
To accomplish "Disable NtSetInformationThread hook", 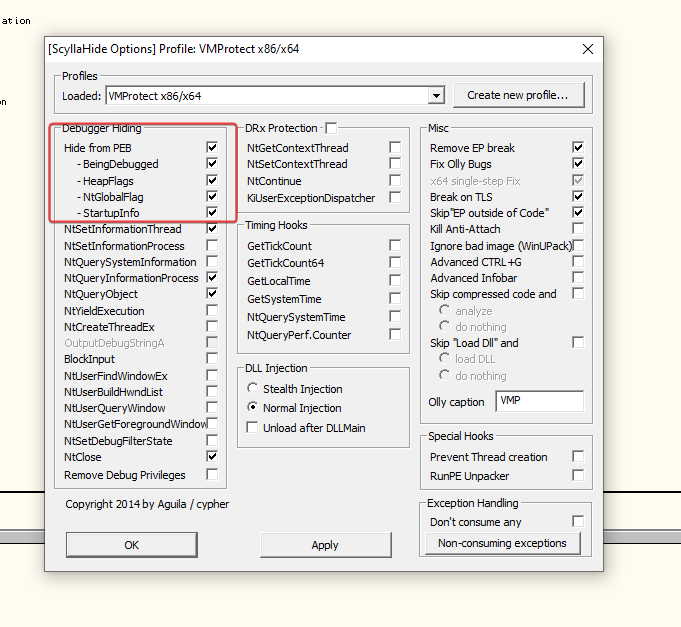I will click(x=212, y=228).
